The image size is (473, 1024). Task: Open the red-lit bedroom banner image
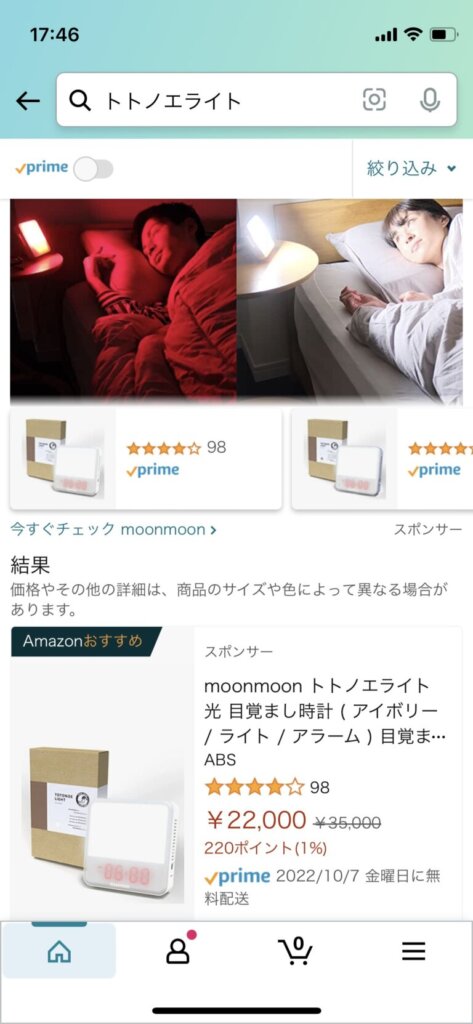[x=123, y=299]
